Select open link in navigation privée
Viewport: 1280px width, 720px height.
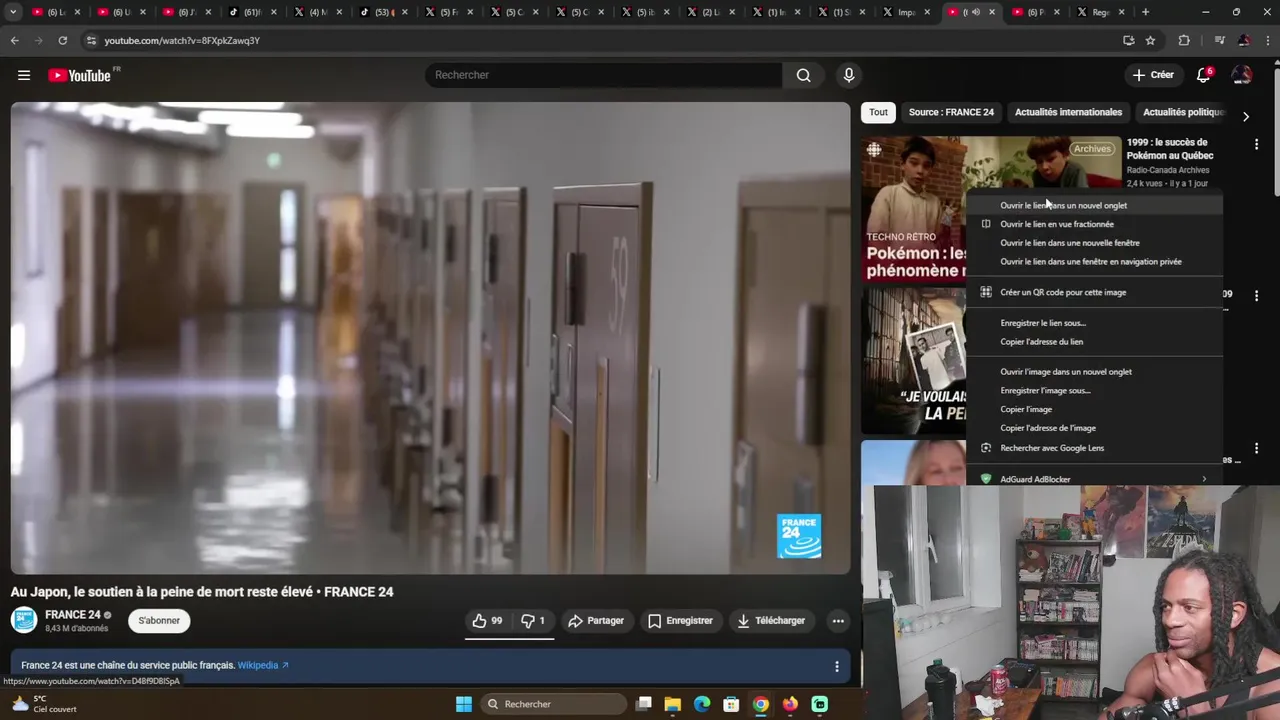pos(1094,262)
